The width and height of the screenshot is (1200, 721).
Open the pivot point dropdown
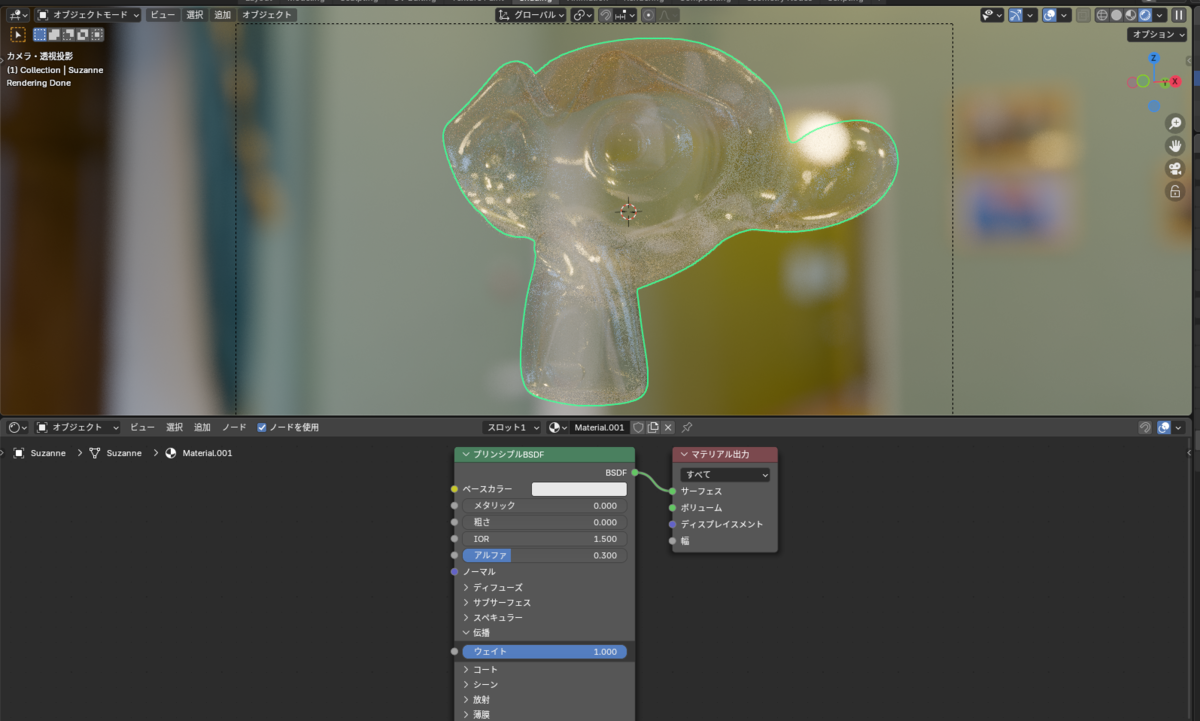(583, 15)
